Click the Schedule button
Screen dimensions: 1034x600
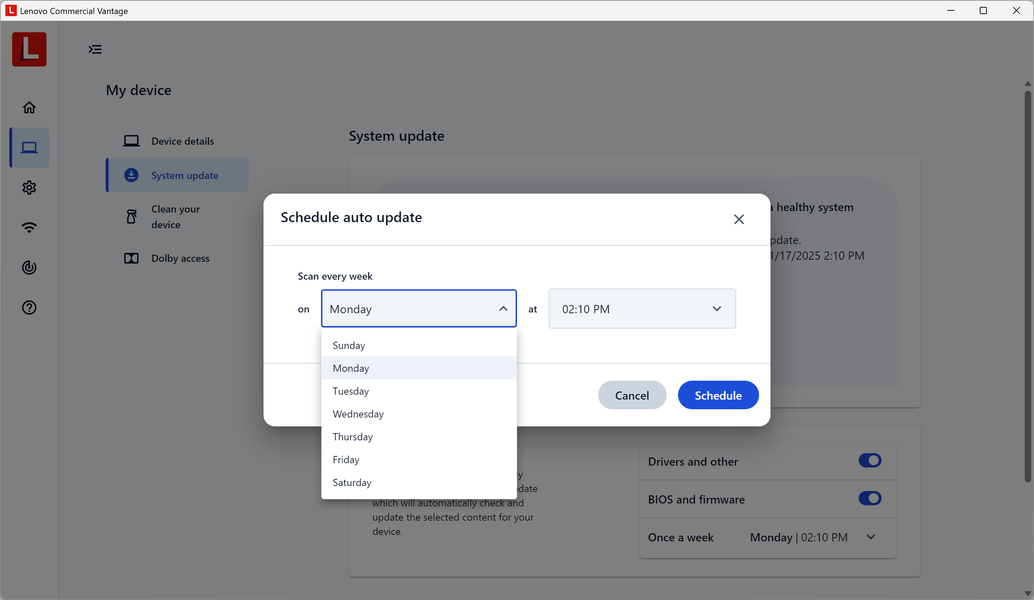(718, 395)
